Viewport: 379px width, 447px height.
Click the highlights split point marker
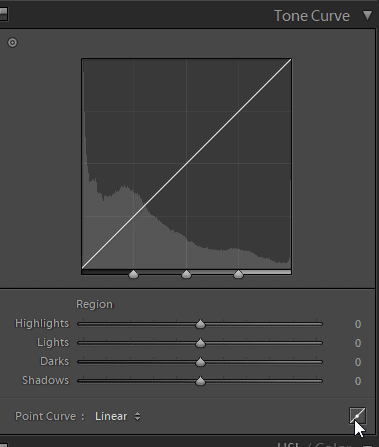pyautogui.click(x=238, y=274)
